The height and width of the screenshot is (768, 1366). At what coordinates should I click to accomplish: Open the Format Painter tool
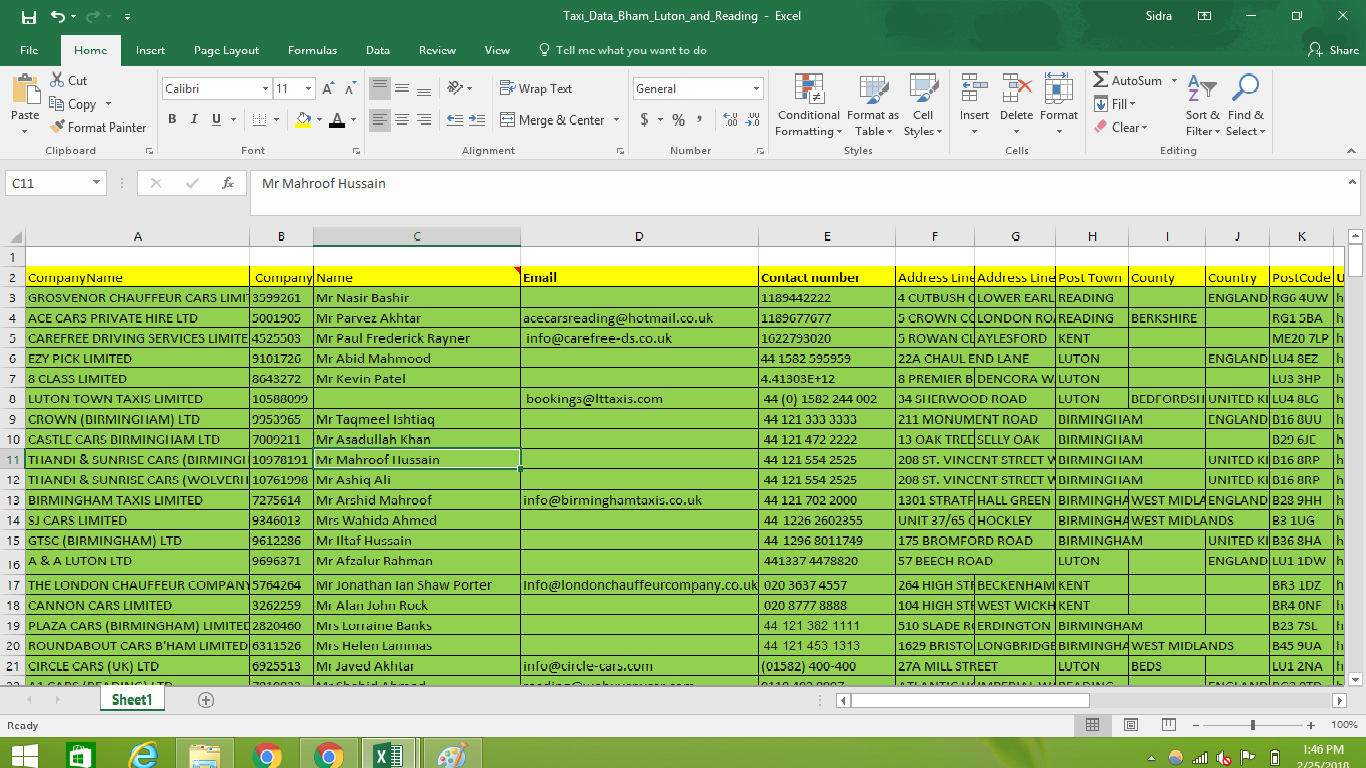(98, 127)
